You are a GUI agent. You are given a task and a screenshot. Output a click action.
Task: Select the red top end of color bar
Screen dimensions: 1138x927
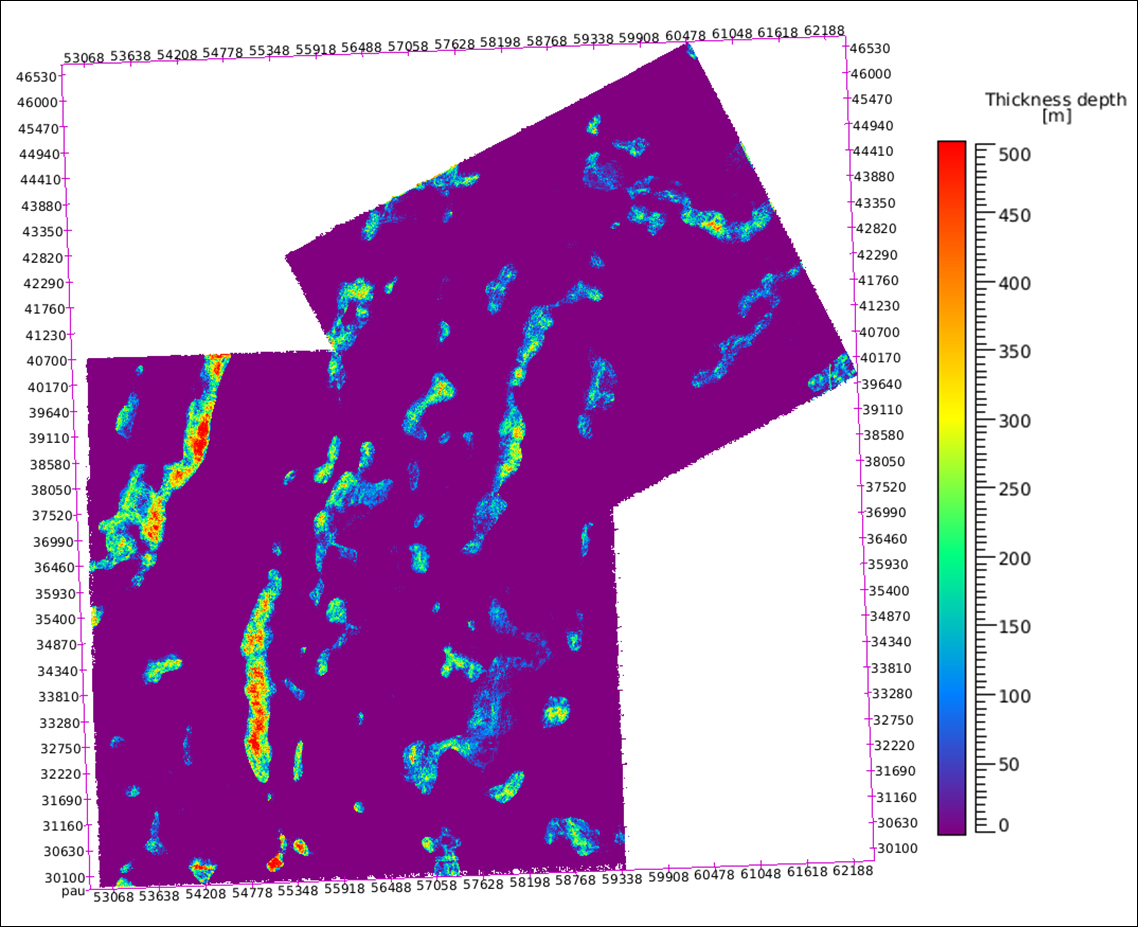pos(951,150)
